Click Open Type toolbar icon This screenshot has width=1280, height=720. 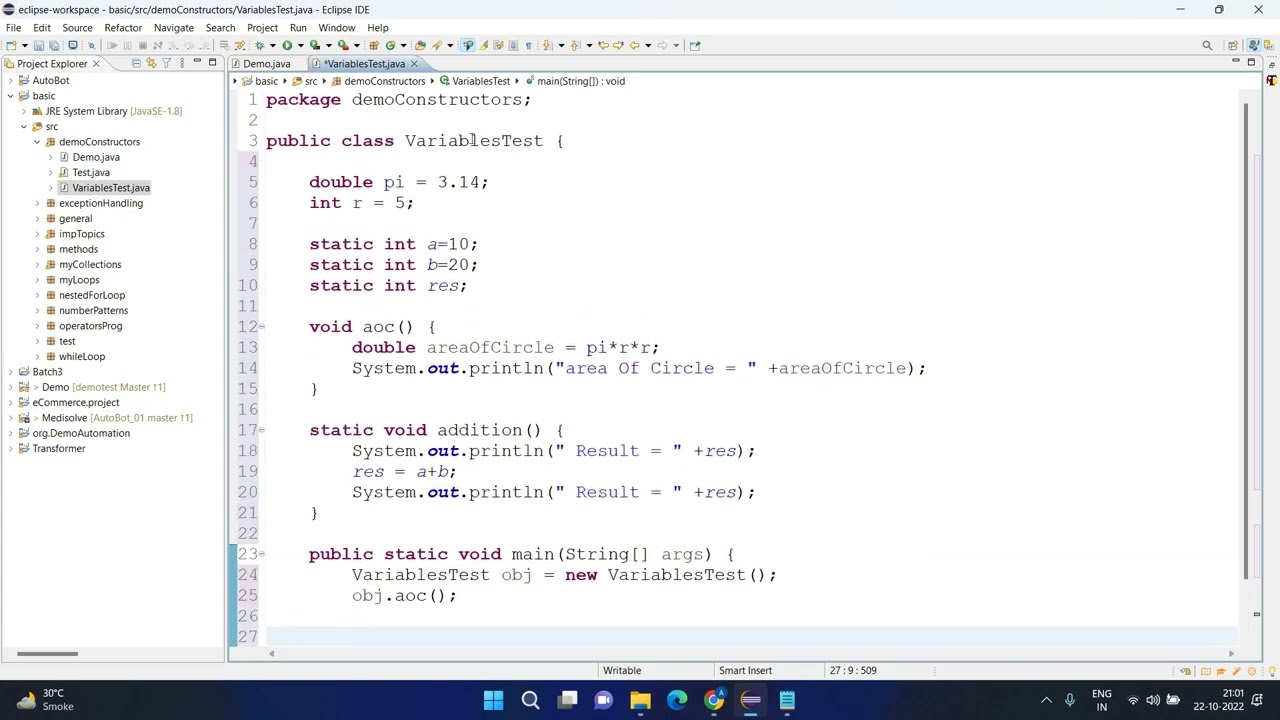coord(420,45)
